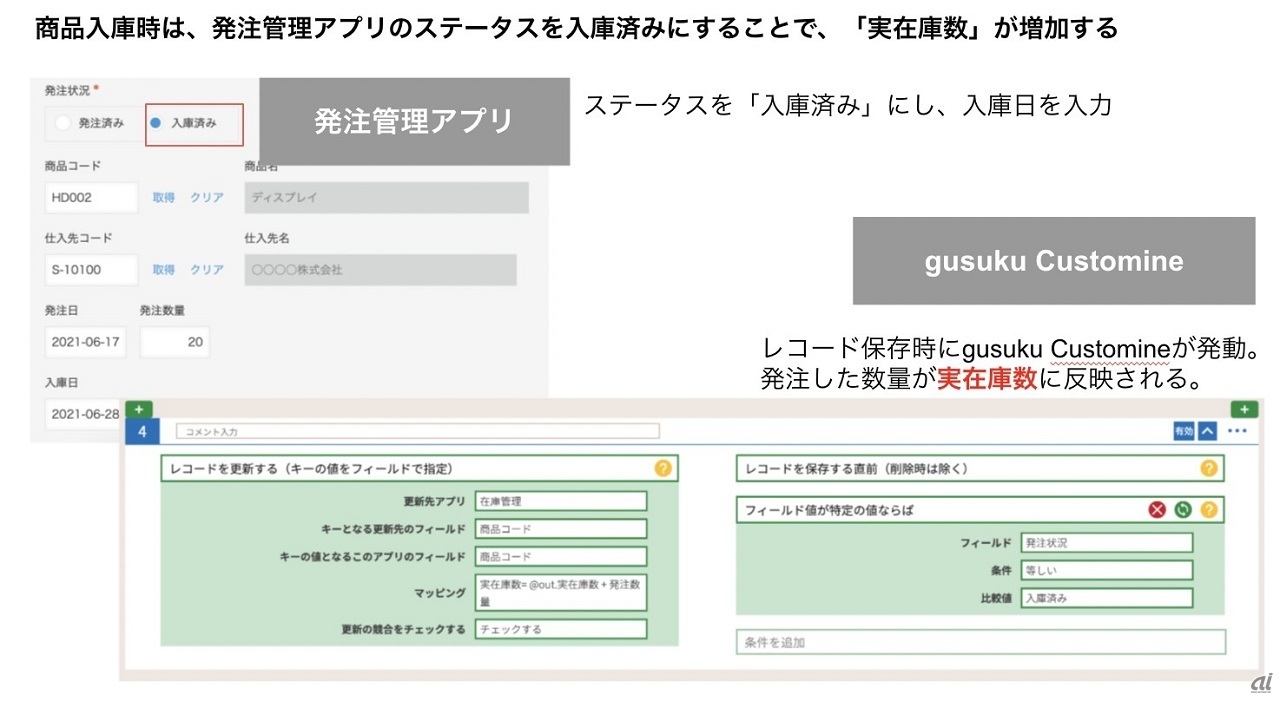Click the 商品名 field showing ディスプレイ

[x=386, y=197]
